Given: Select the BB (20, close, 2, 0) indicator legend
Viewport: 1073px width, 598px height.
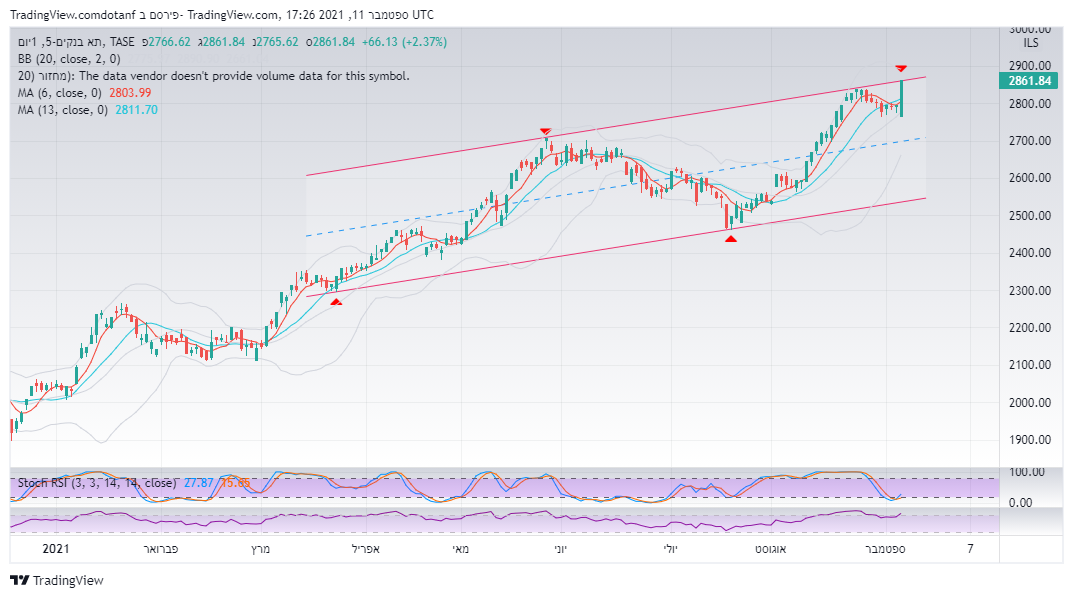Looking at the screenshot, I should [x=69, y=59].
